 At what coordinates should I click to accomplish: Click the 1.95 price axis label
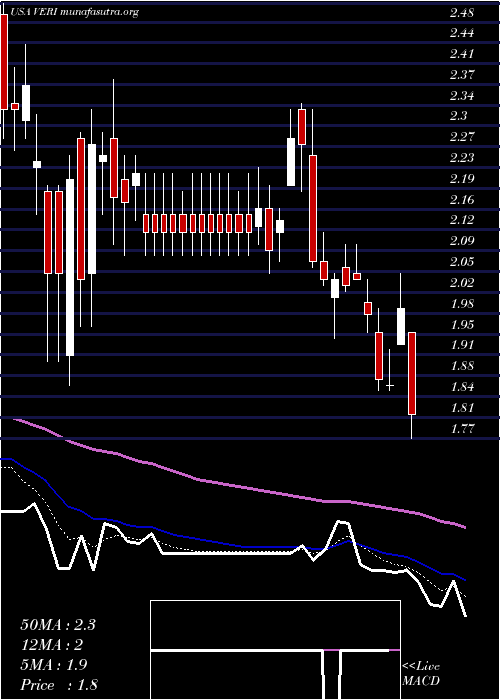click(x=462, y=324)
